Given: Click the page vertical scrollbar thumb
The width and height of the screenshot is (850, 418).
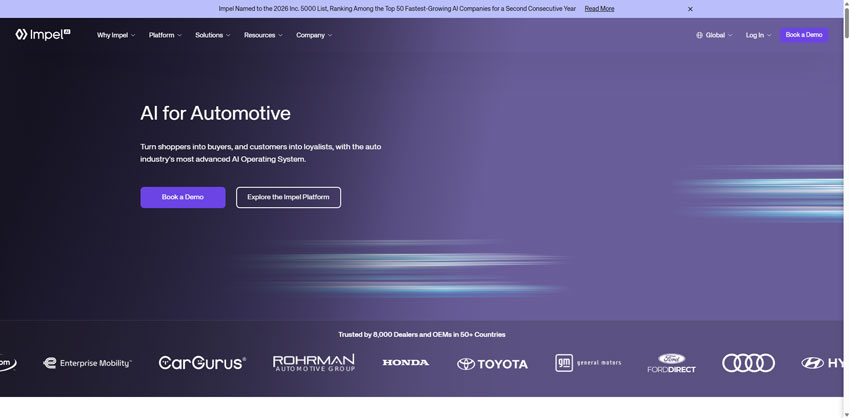Looking at the screenshot, I should point(847,24).
